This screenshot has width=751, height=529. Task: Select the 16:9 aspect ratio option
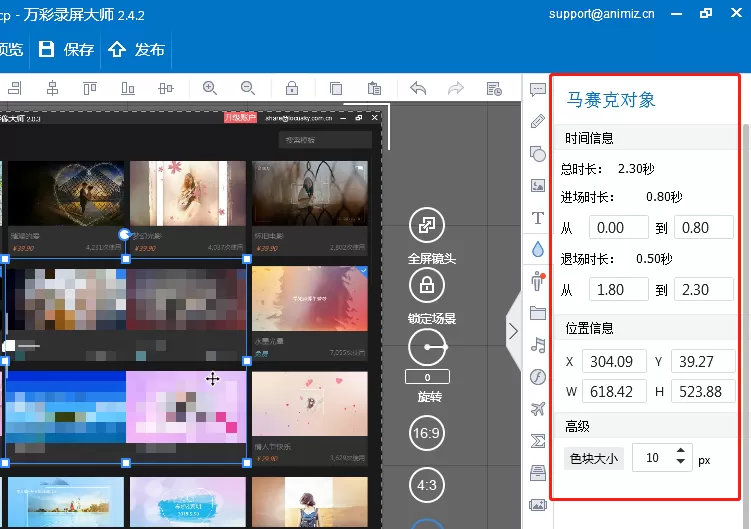tap(426, 433)
